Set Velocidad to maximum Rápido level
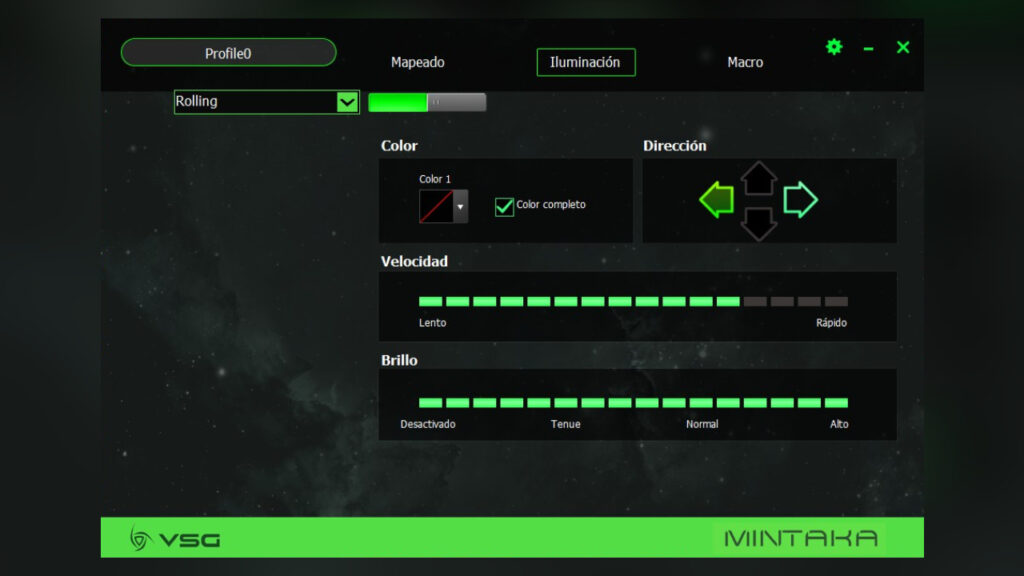This screenshot has width=1024, height=576. [x=840, y=300]
